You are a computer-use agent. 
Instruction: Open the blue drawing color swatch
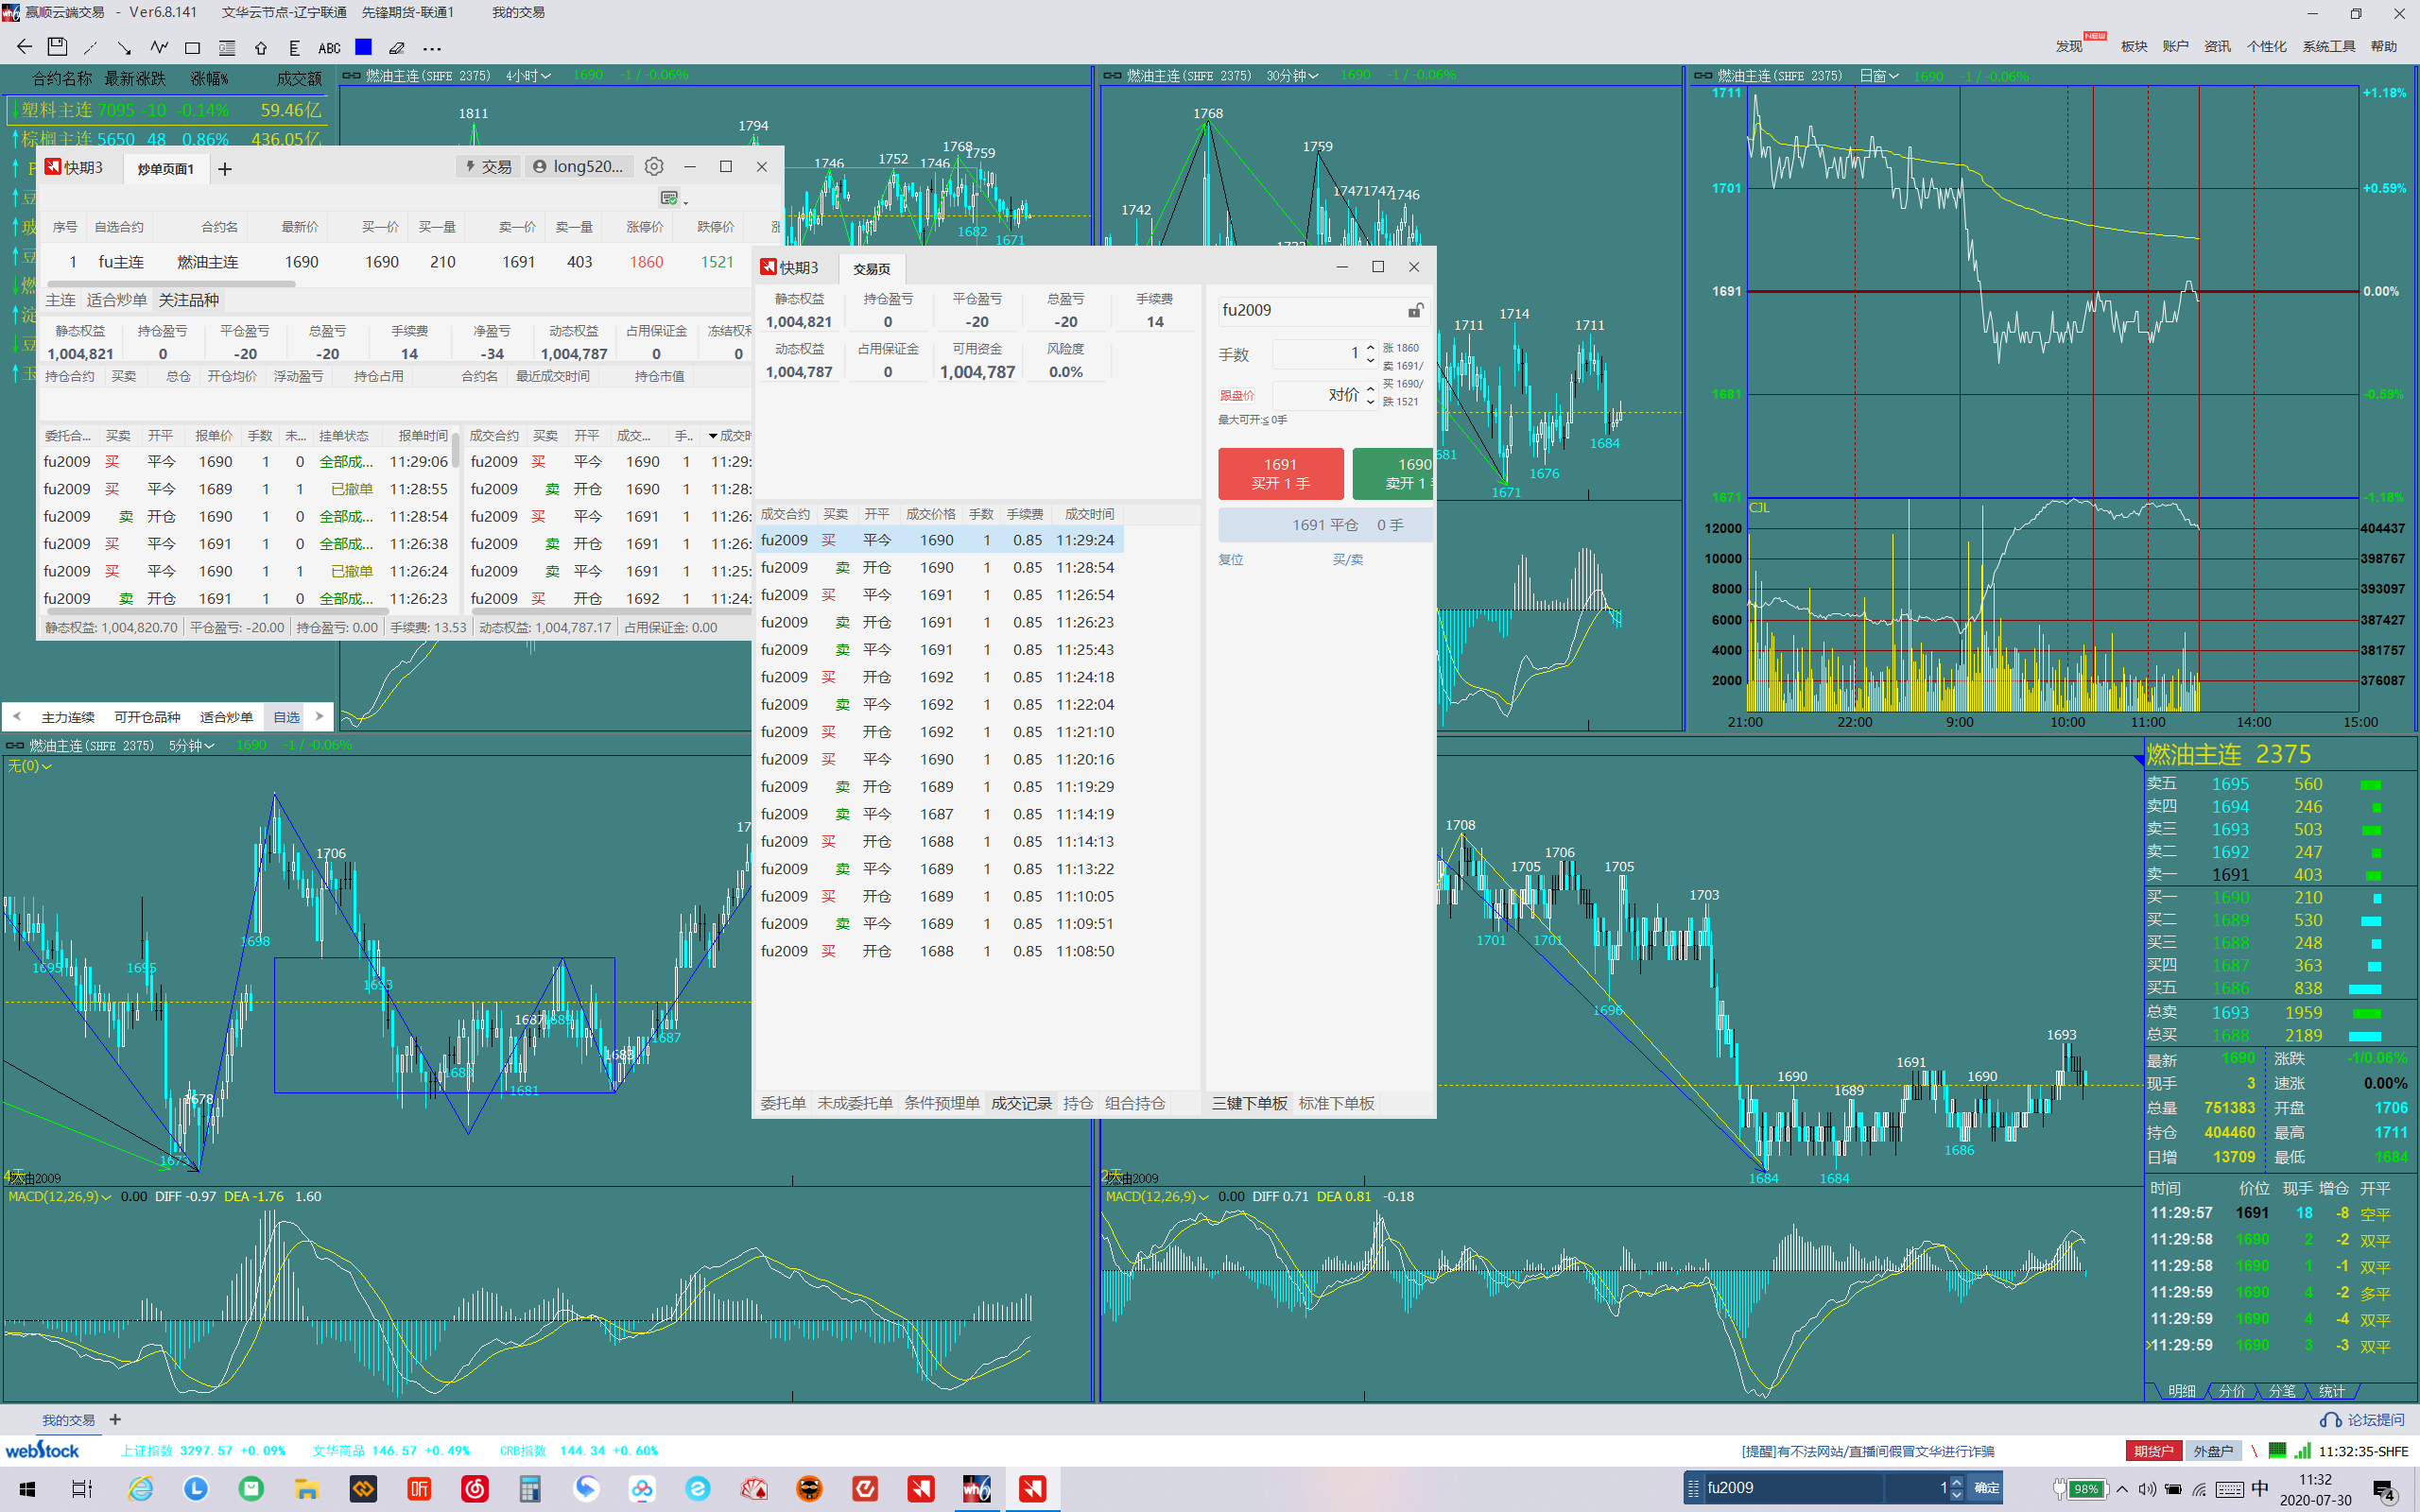(x=363, y=47)
